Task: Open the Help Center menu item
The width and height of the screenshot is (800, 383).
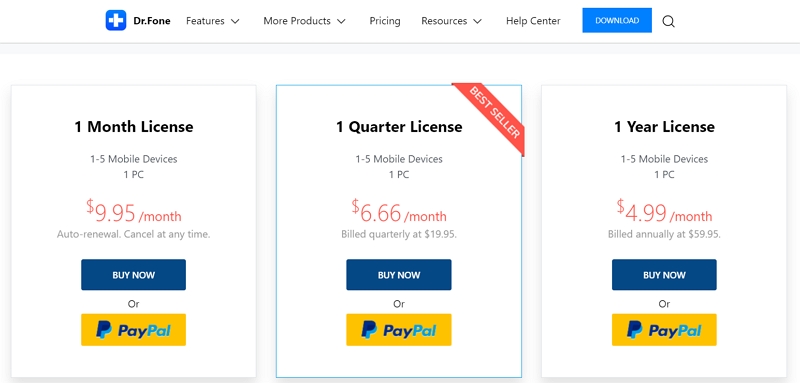Action: coord(533,21)
